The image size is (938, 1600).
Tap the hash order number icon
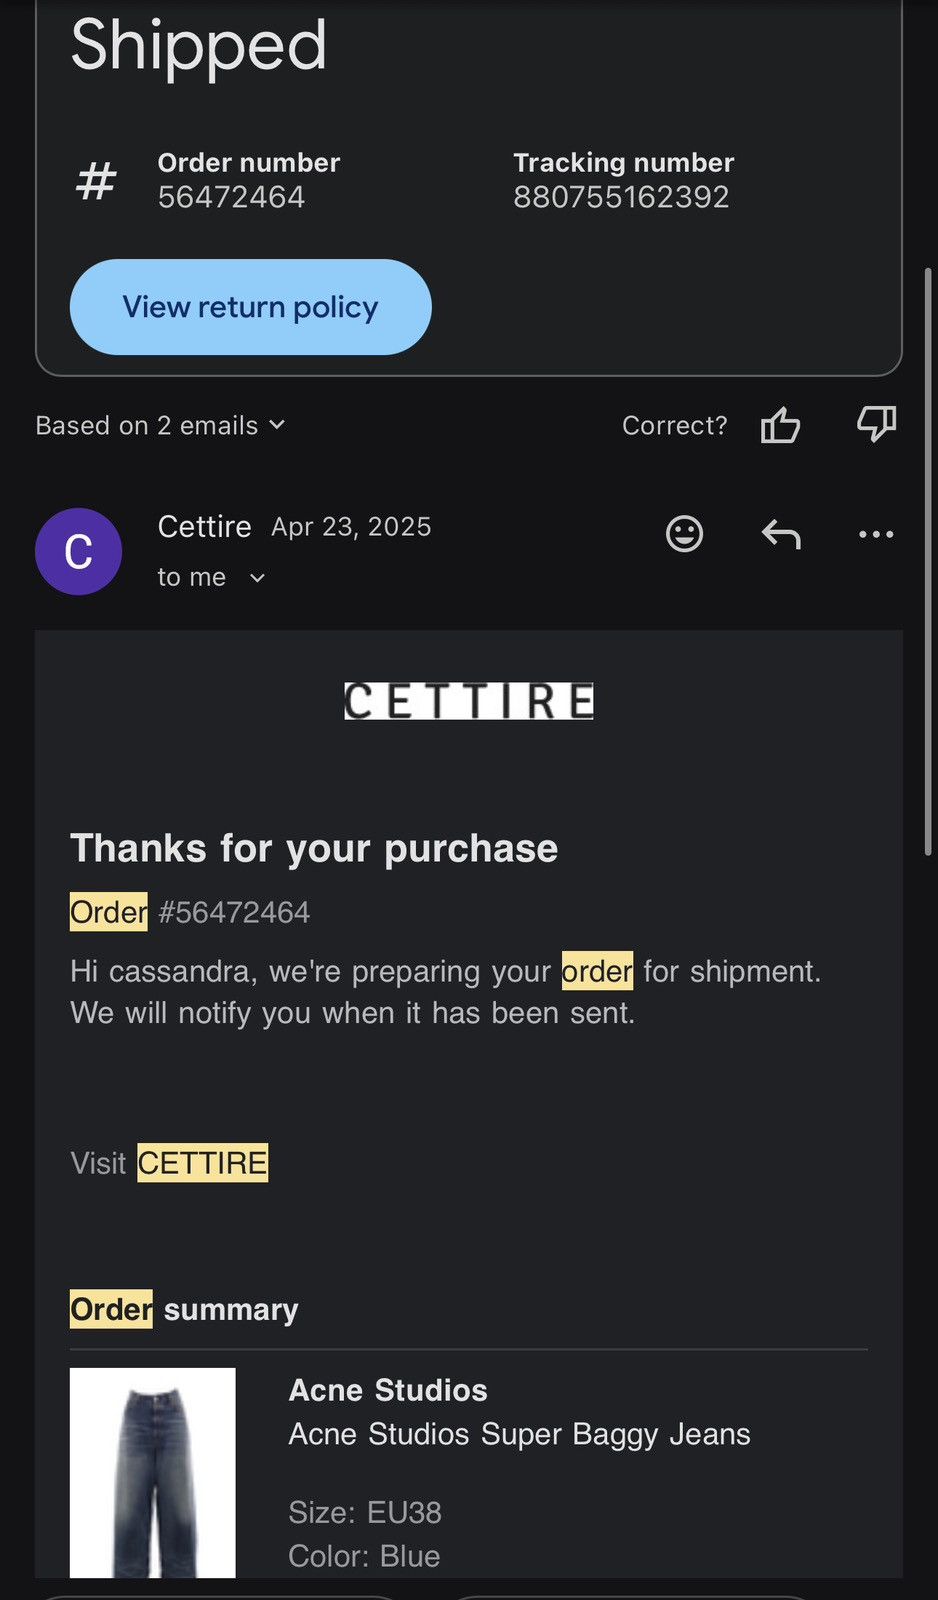[x=96, y=181]
